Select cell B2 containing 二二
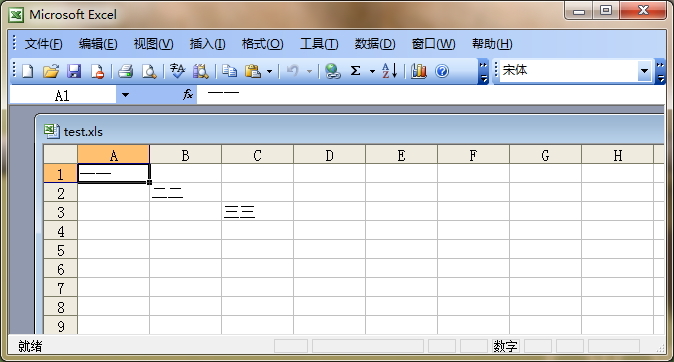This screenshot has height=362, width=674. point(185,193)
